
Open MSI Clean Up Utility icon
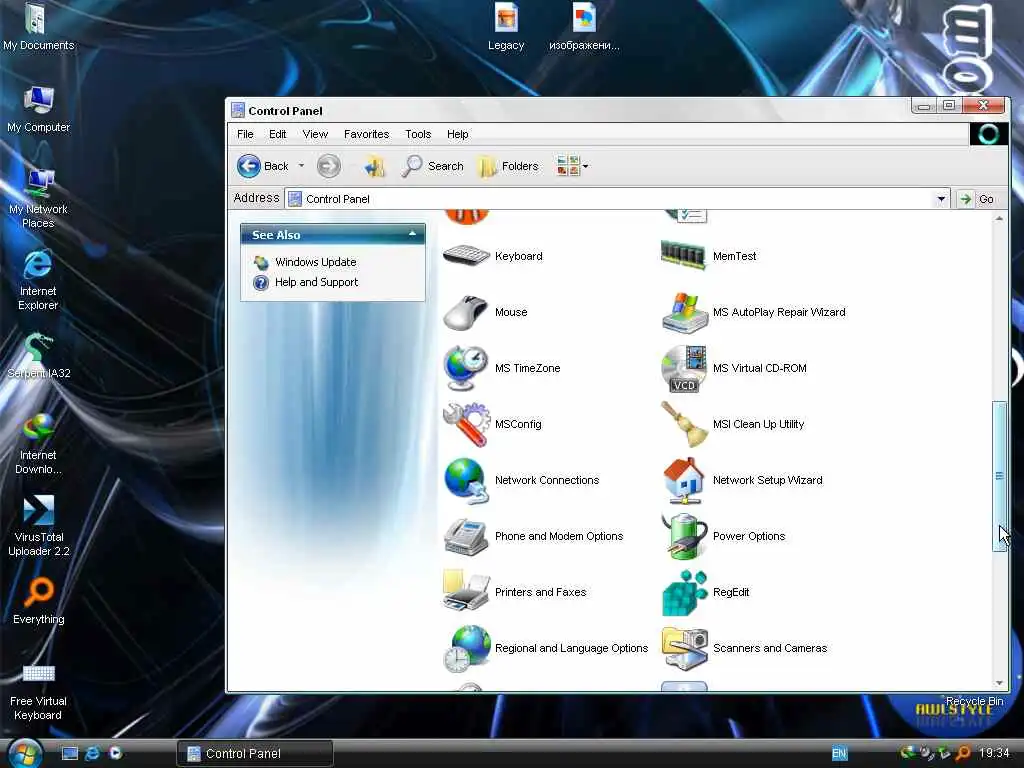coord(684,424)
